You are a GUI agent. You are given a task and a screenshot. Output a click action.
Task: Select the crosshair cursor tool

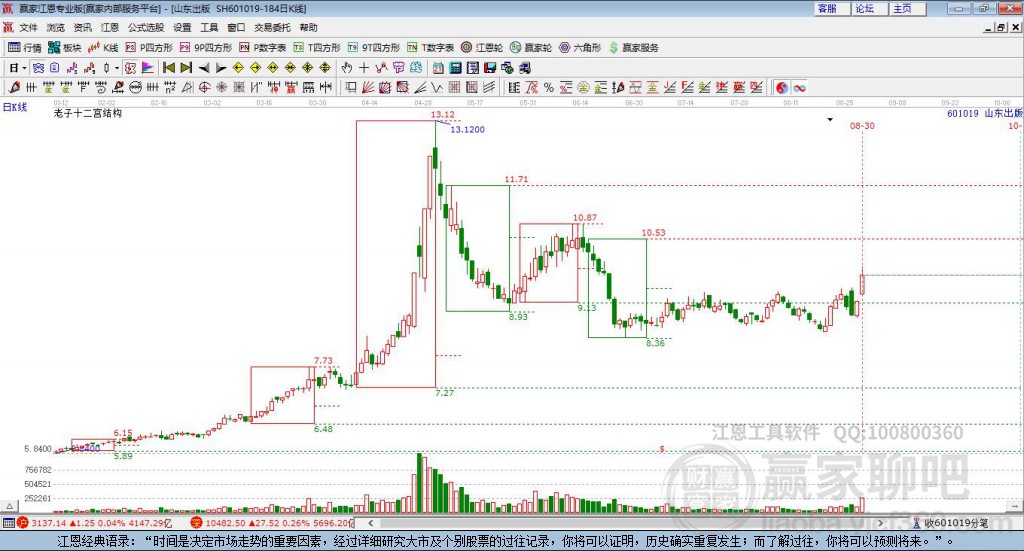pos(364,68)
